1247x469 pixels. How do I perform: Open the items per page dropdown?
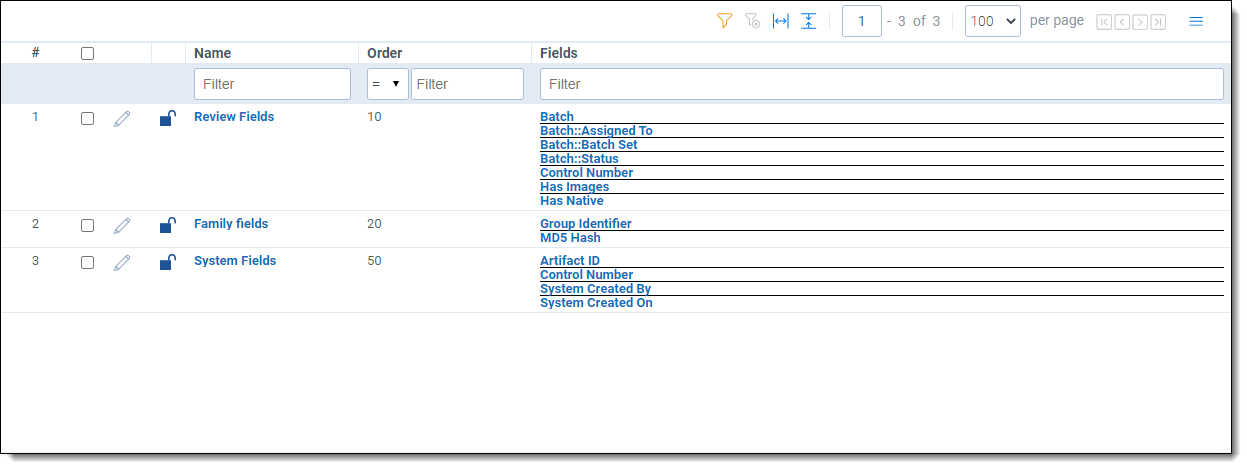[x=992, y=21]
